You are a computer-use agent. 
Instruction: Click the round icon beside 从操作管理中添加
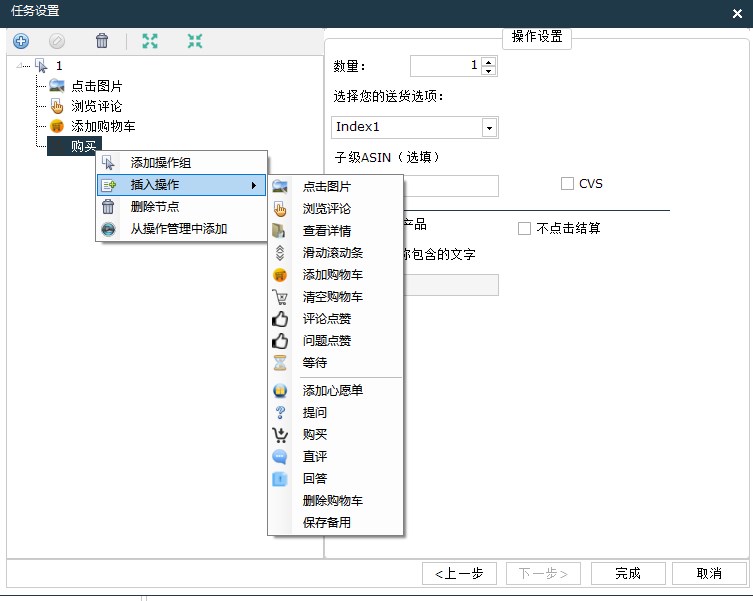point(109,229)
